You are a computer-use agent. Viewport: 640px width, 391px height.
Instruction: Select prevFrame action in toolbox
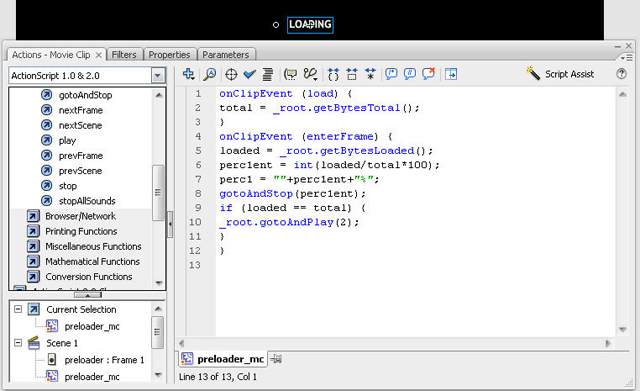80,156
